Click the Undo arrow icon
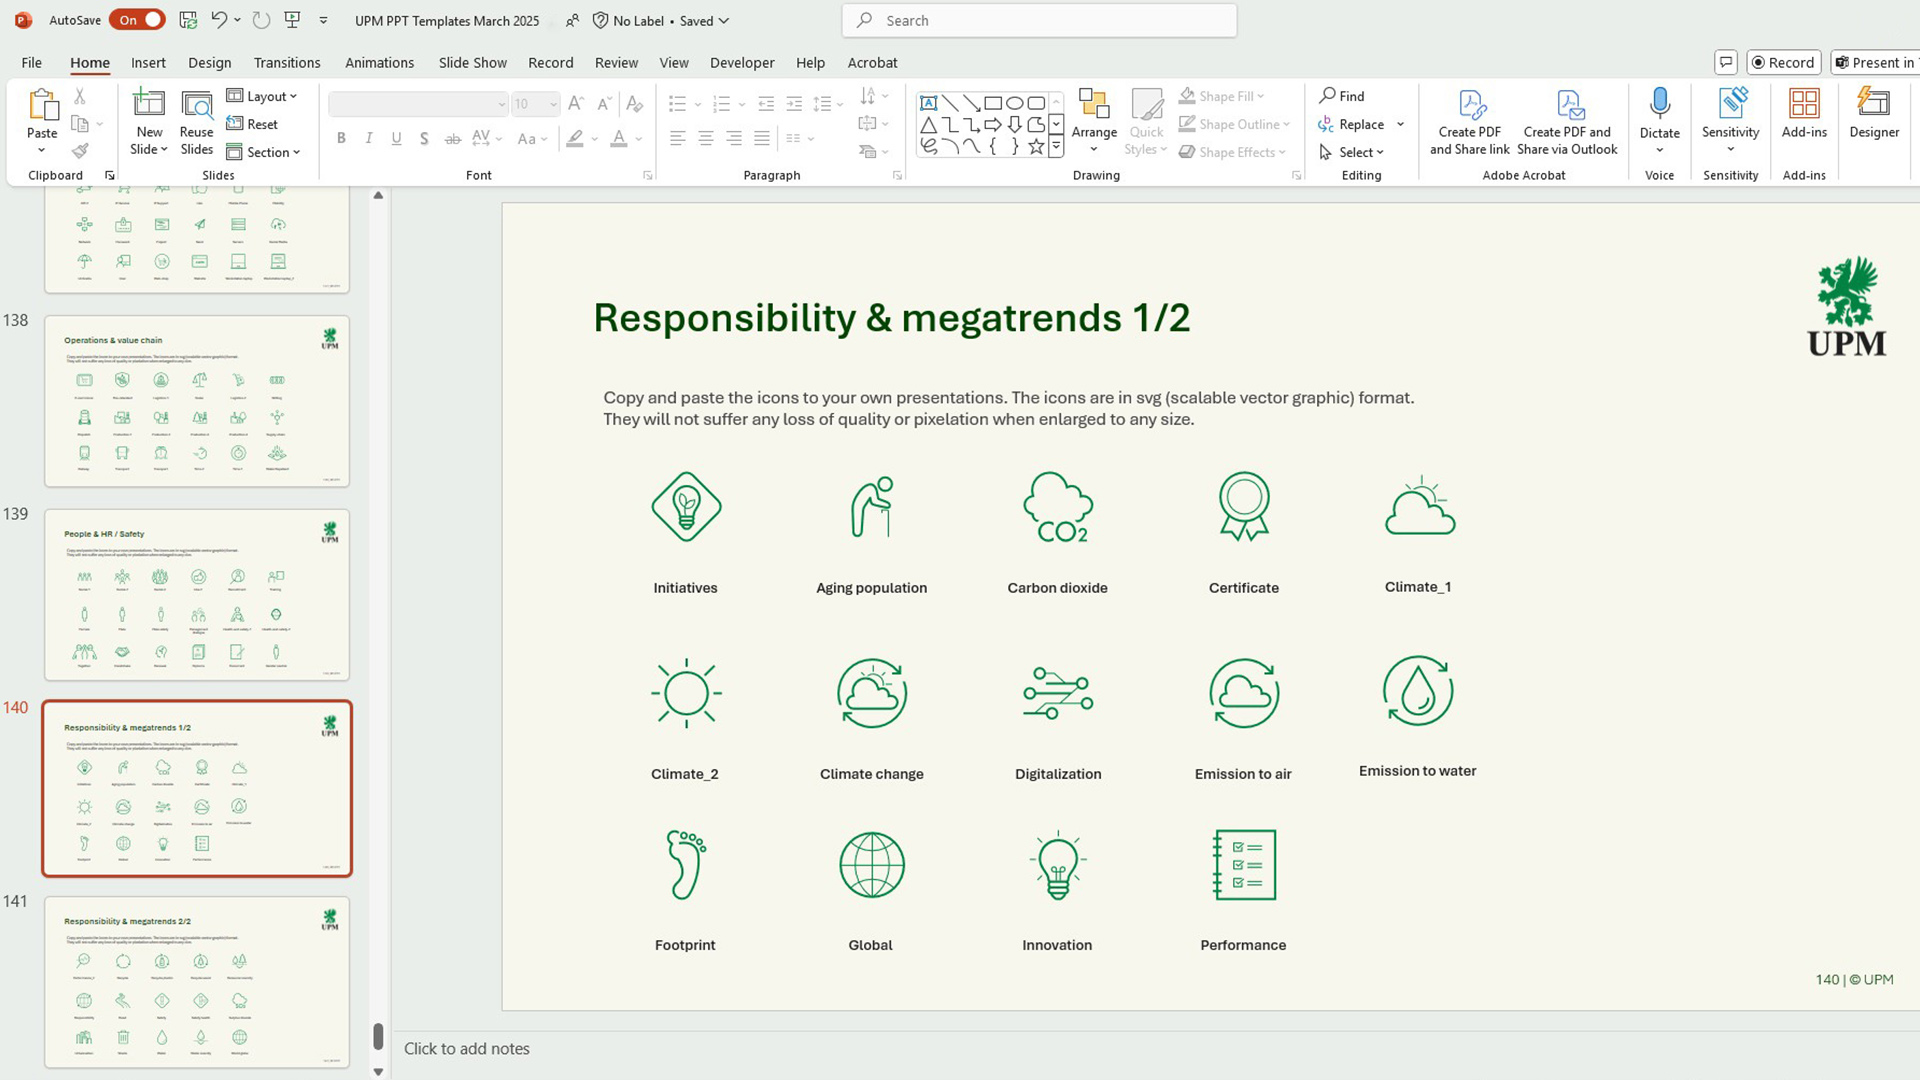Image resolution: width=1920 pixels, height=1080 pixels. coord(218,20)
